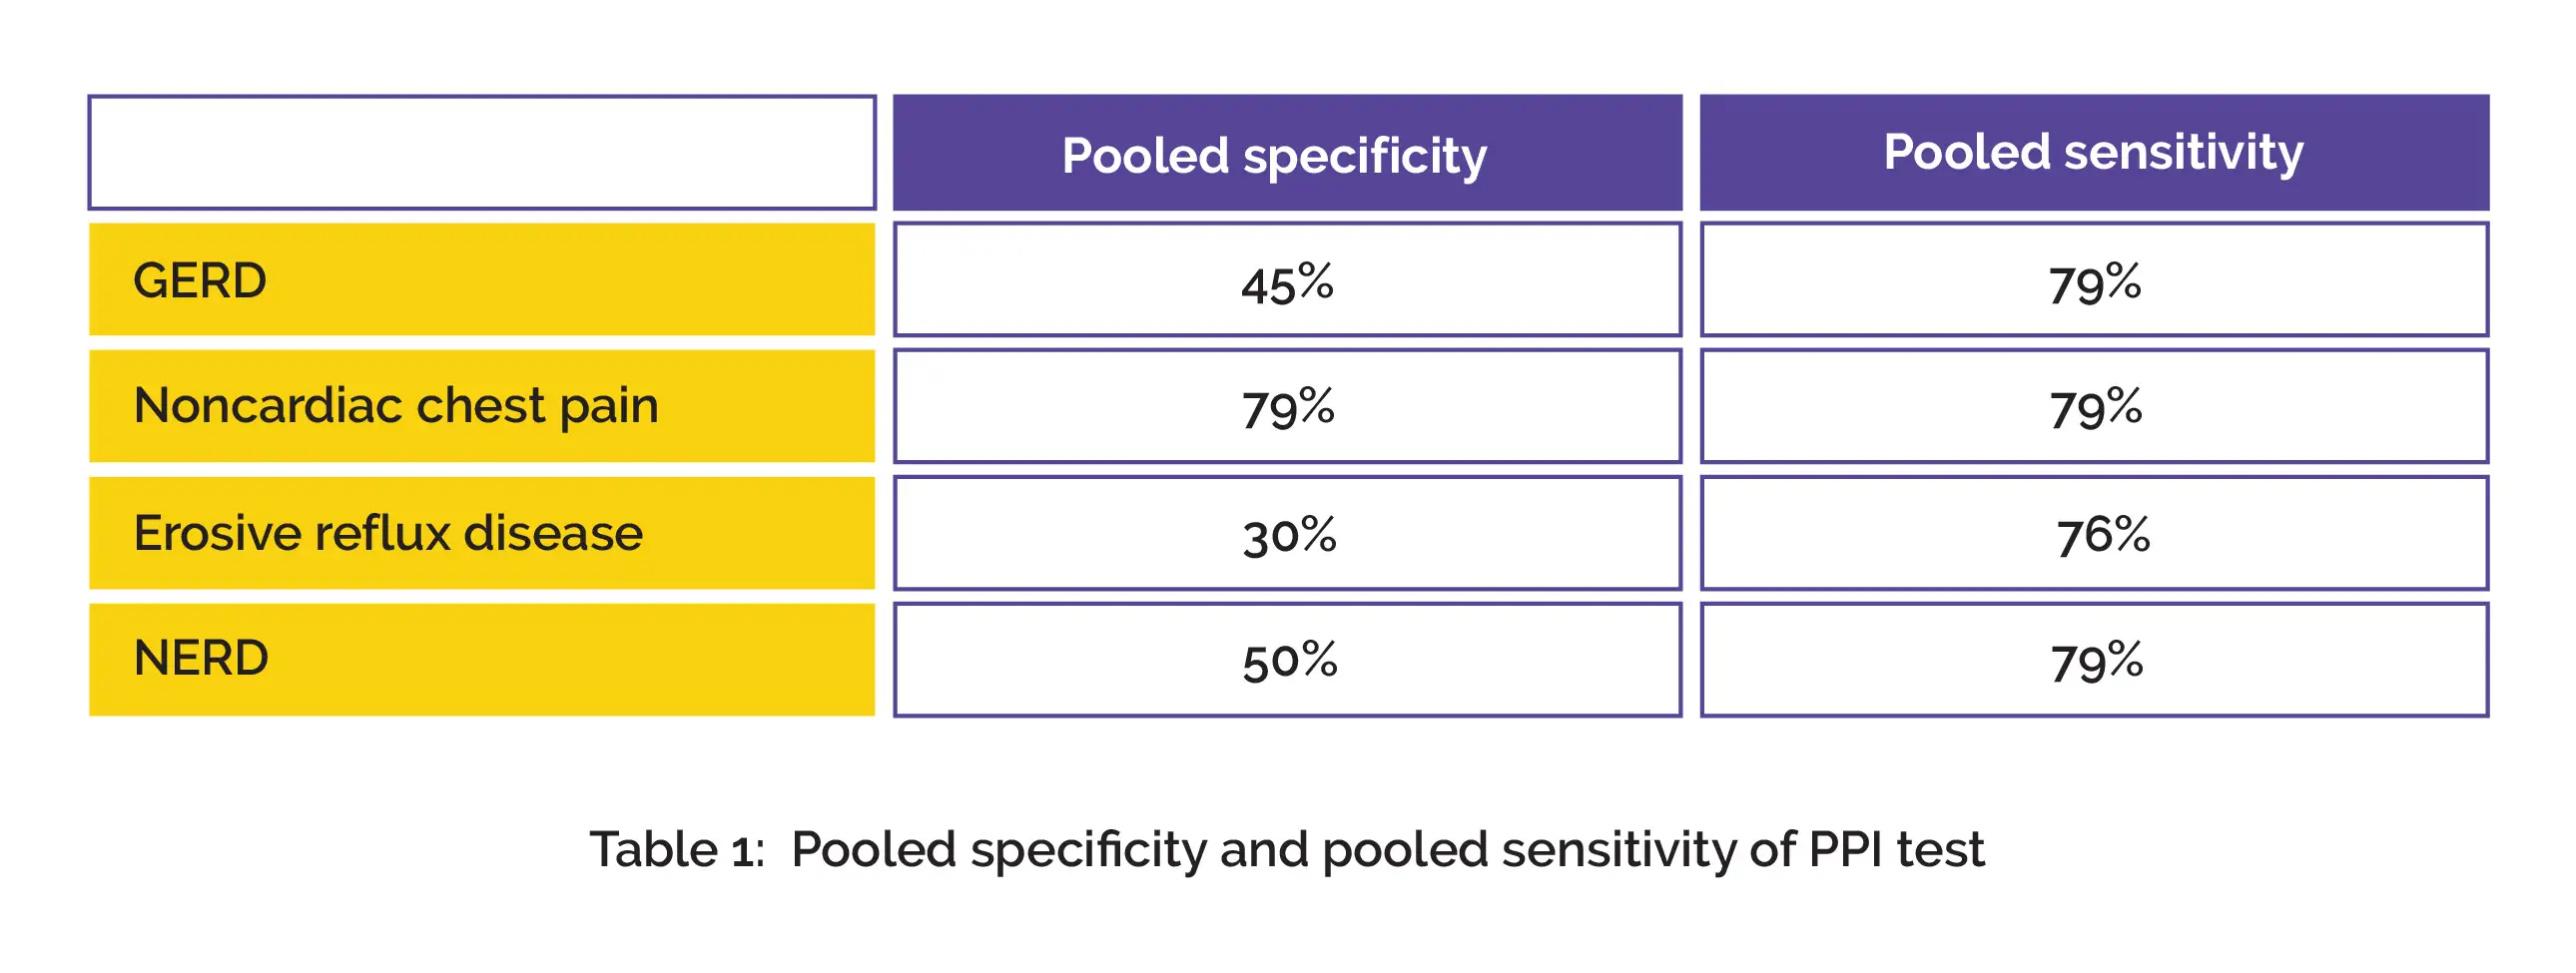Click the word specificity in header
Screen dimensions: 2576x973
(1364, 157)
